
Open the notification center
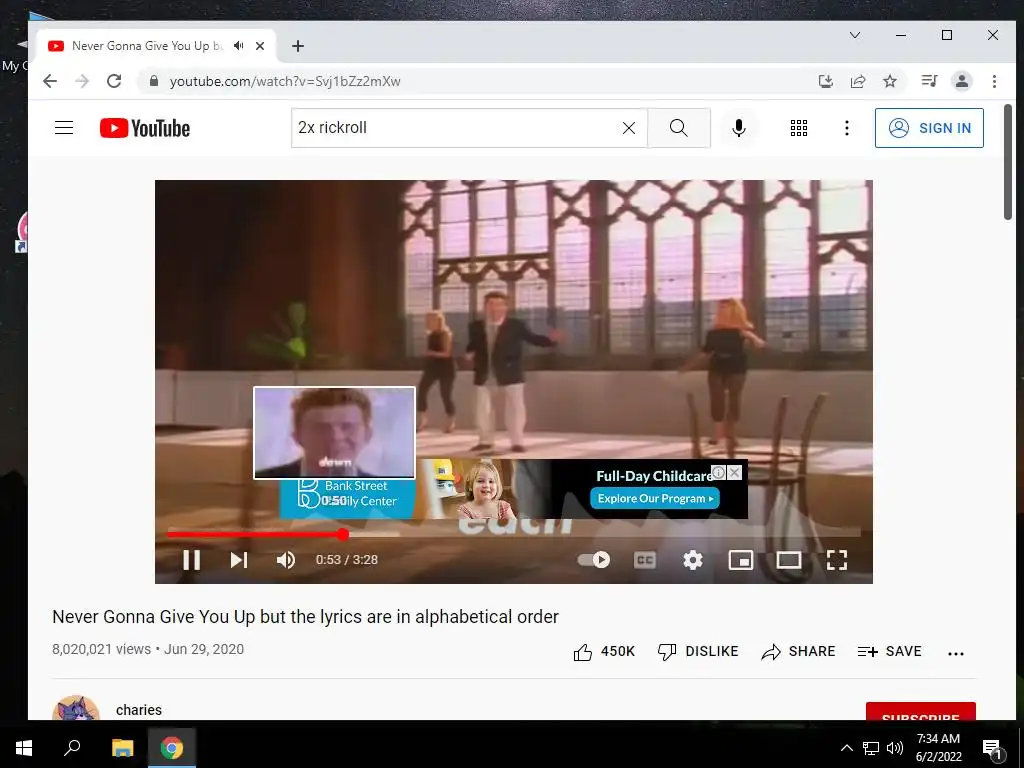click(993, 748)
